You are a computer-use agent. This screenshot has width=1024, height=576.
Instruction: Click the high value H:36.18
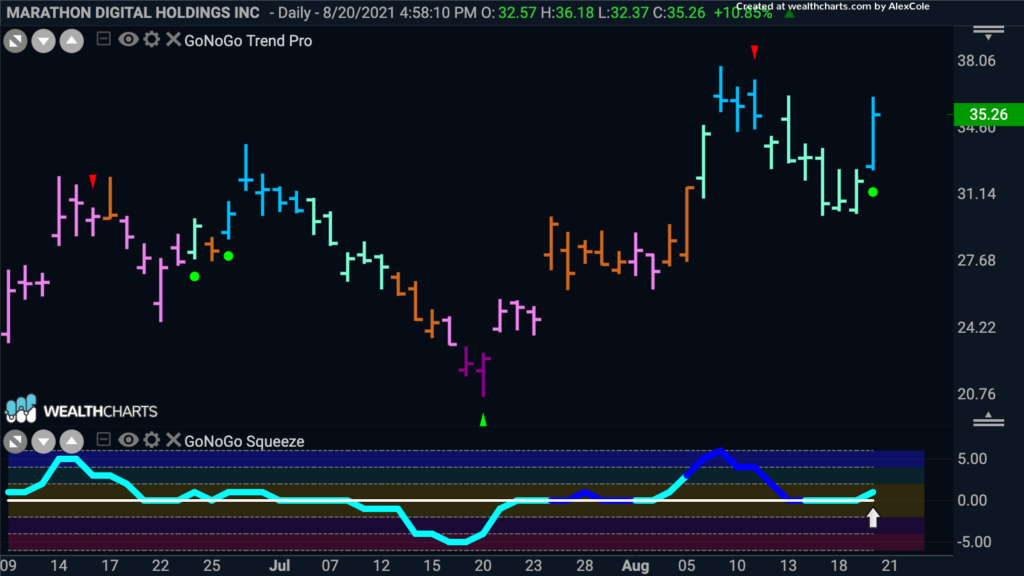(568, 12)
